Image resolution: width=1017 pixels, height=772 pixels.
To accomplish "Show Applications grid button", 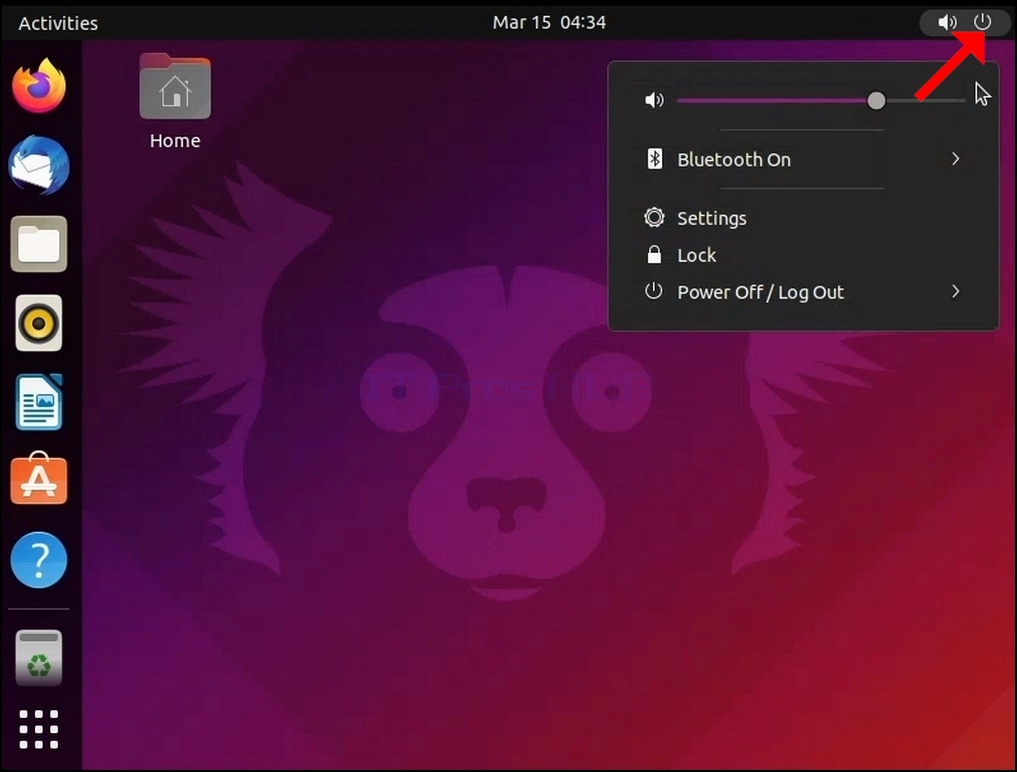I will [x=39, y=729].
